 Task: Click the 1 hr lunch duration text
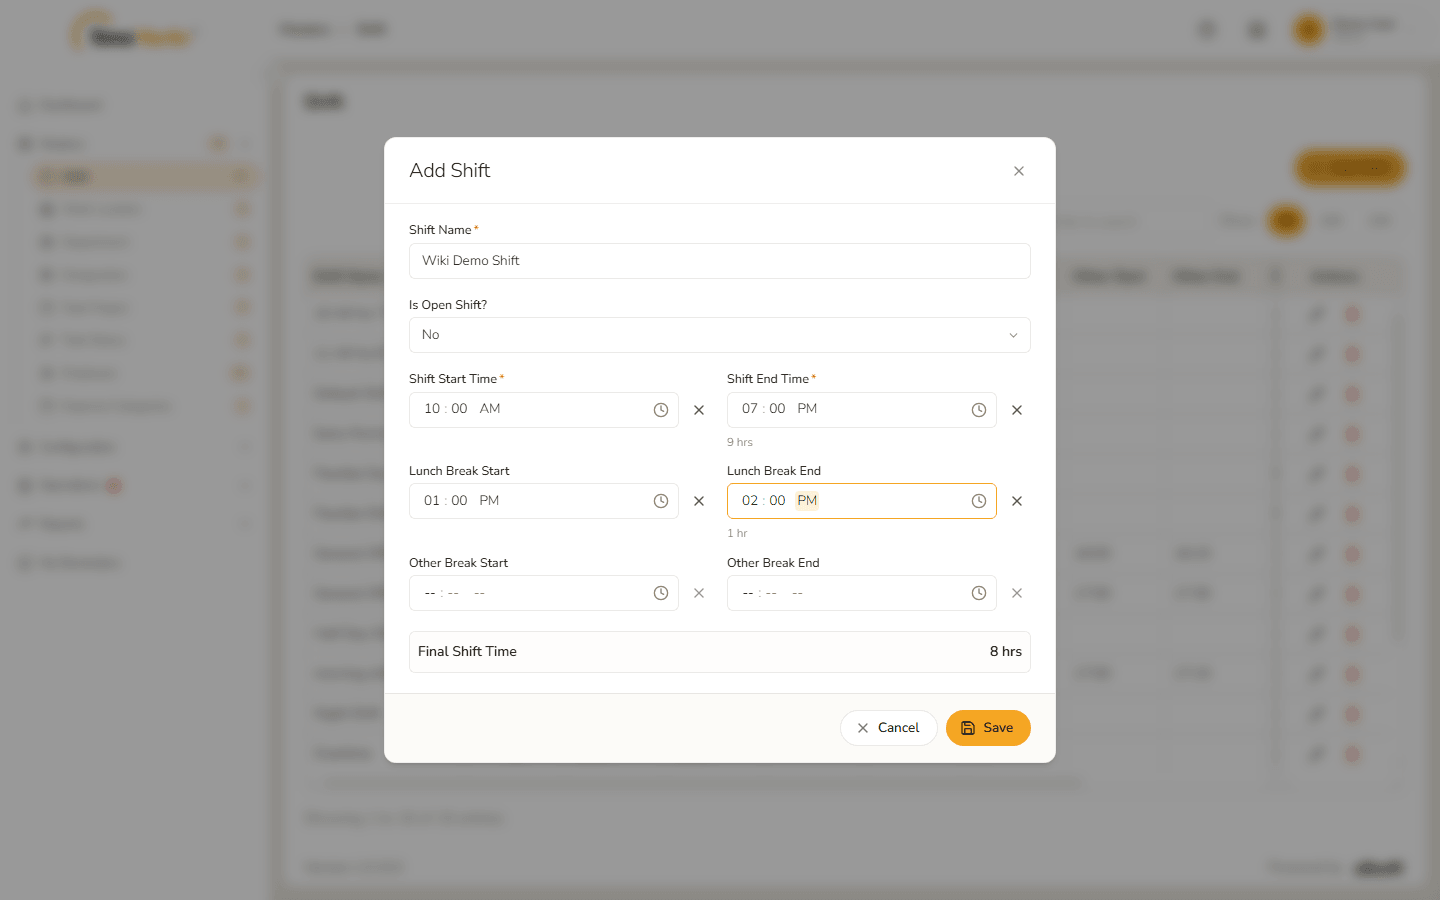pyautogui.click(x=737, y=533)
